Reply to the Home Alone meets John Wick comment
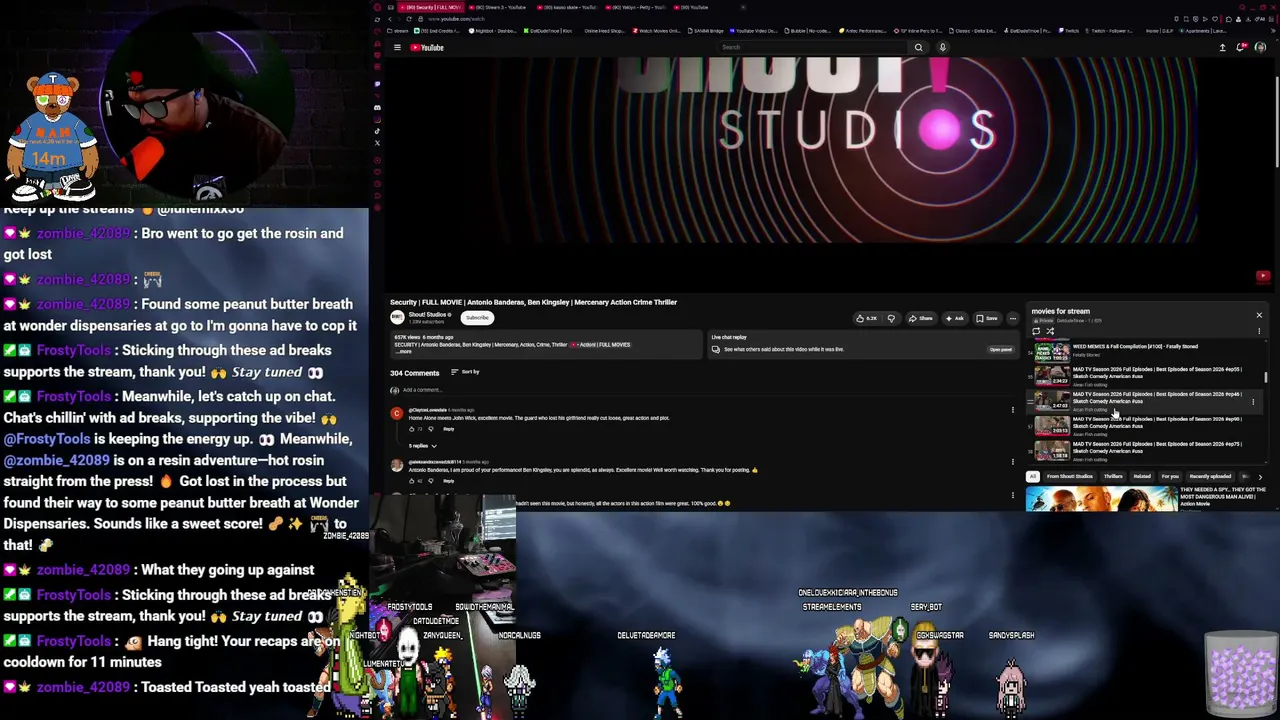1280x720 pixels. 449,429
